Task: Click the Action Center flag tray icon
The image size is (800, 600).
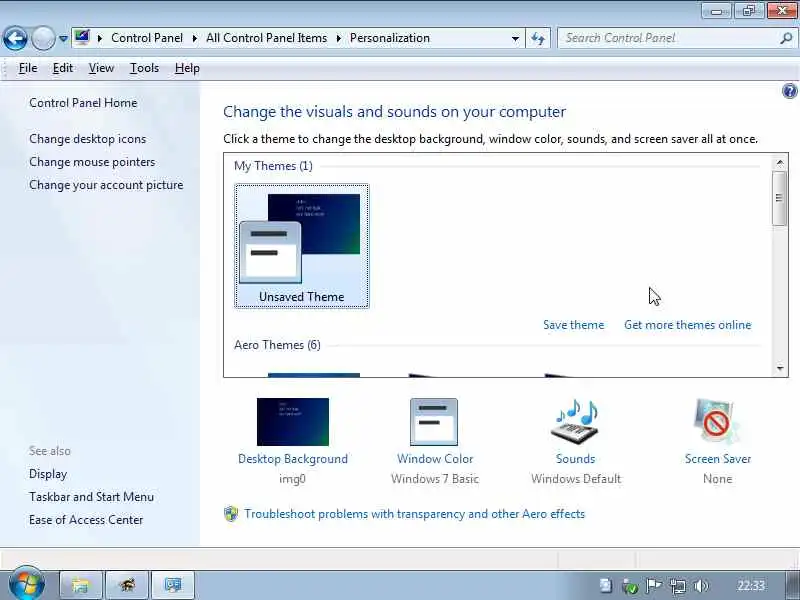Action: (x=654, y=586)
